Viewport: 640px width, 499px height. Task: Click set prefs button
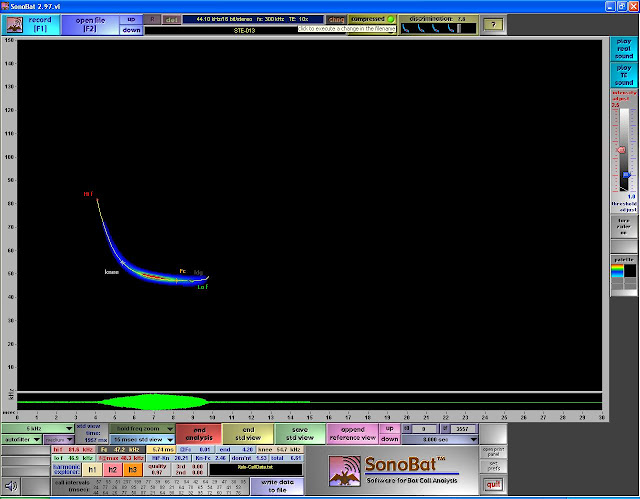click(493, 466)
